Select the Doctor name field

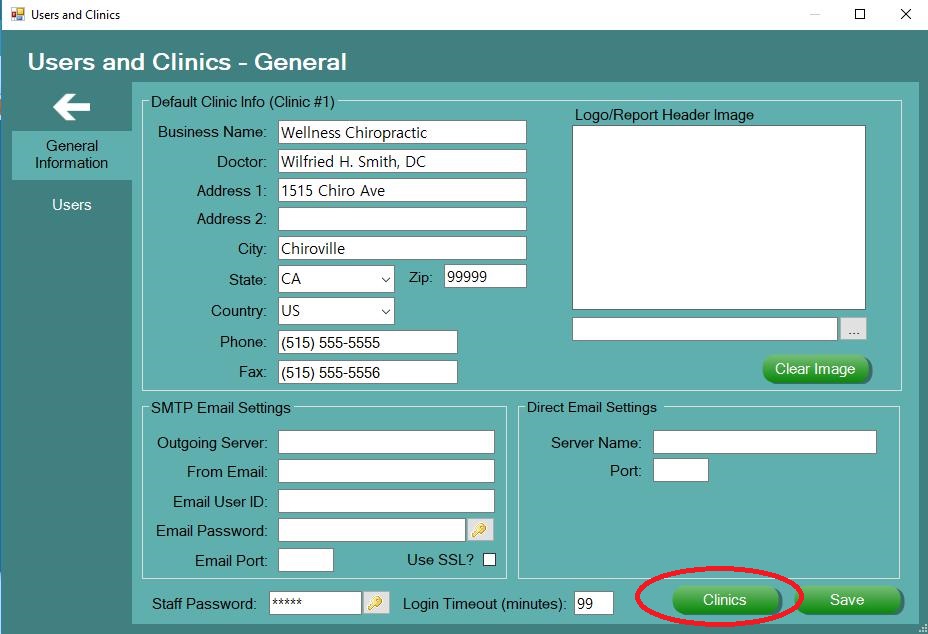point(401,161)
